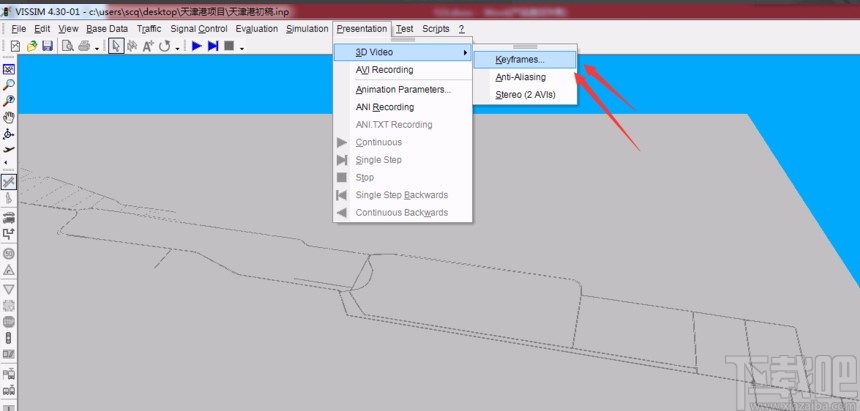The width and height of the screenshot is (860, 411).
Task: Run a single simulation step
Action: [x=213, y=46]
